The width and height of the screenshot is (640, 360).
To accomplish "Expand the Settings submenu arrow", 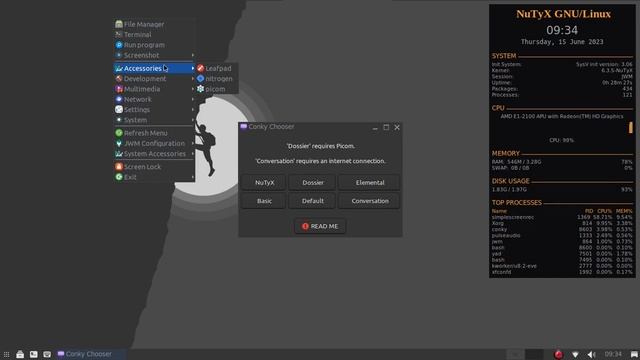I will (193, 109).
